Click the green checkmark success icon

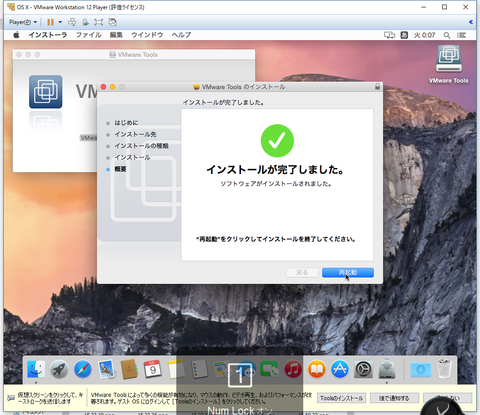[x=277, y=141]
